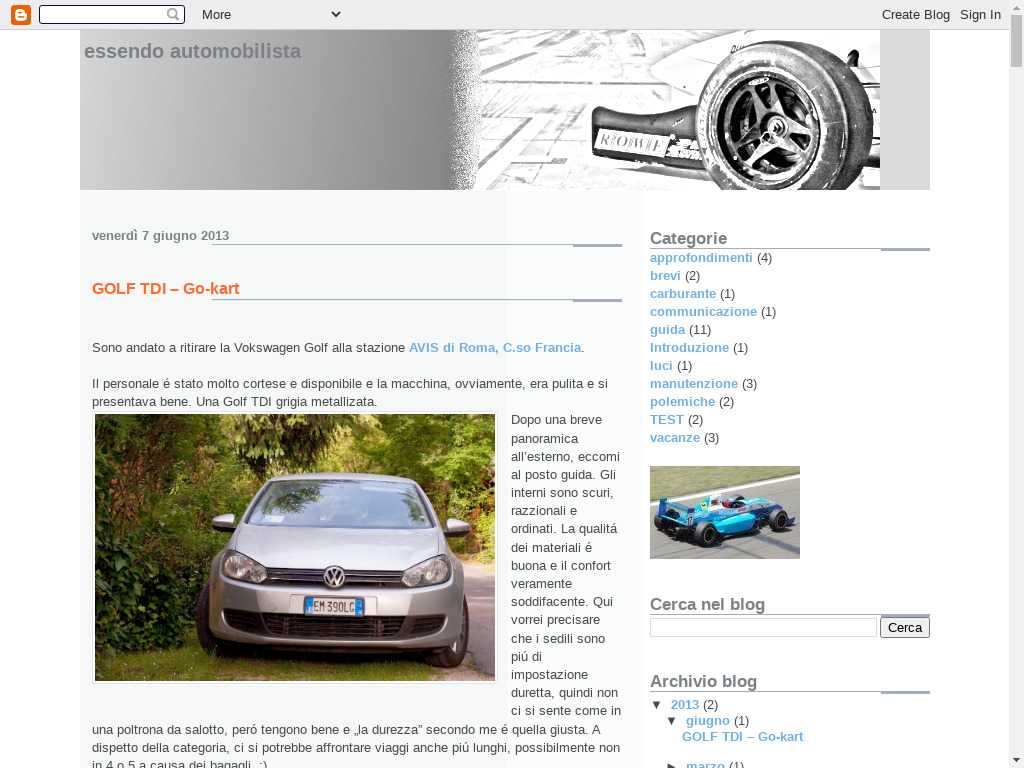This screenshot has width=1024, height=768.
Task: Select the carburante category link
Action: click(683, 294)
